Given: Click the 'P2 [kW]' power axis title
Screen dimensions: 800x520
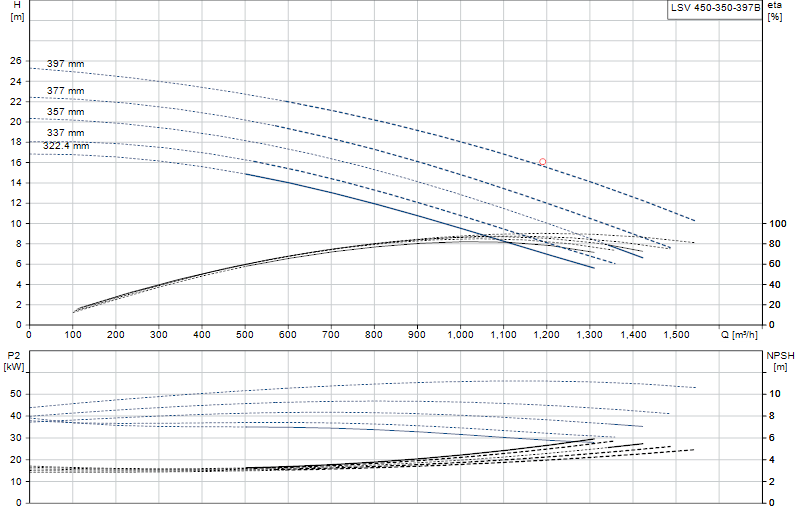Looking at the screenshot, I should 14,361.
